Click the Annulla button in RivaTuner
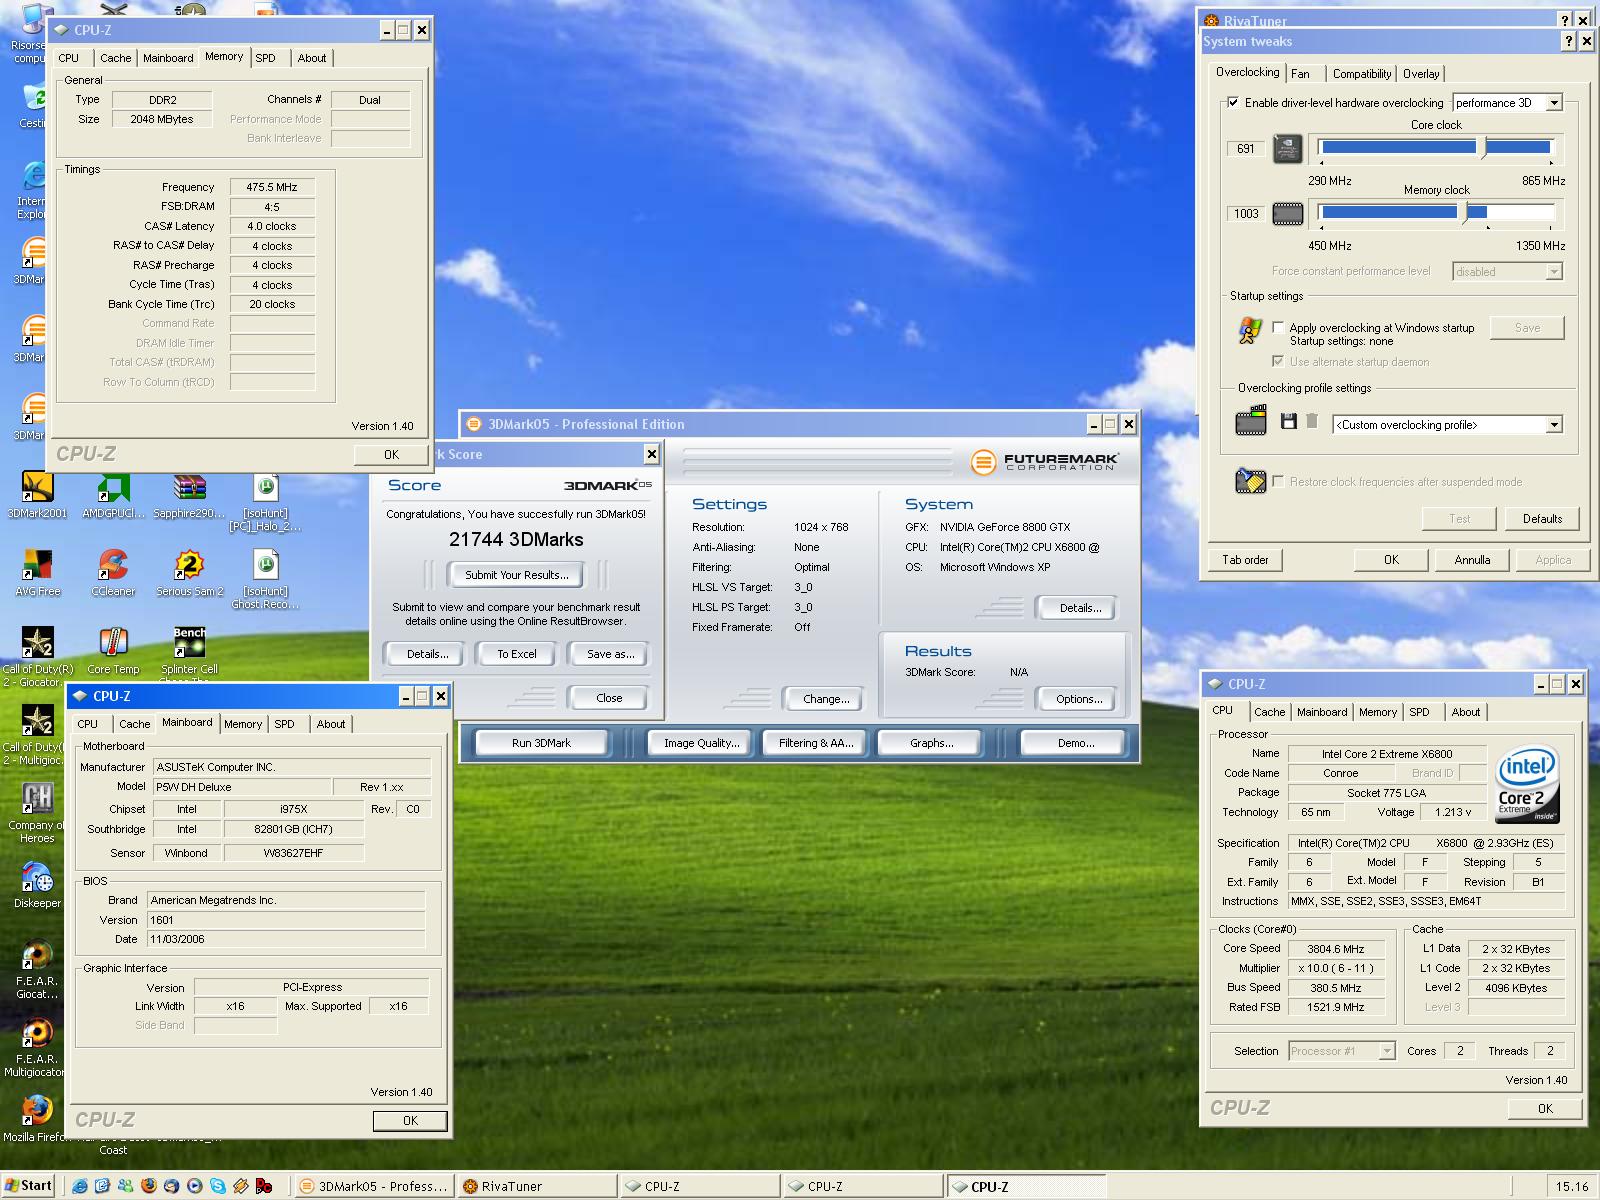This screenshot has height=1200, width=1600. (x=1472, y=560)
